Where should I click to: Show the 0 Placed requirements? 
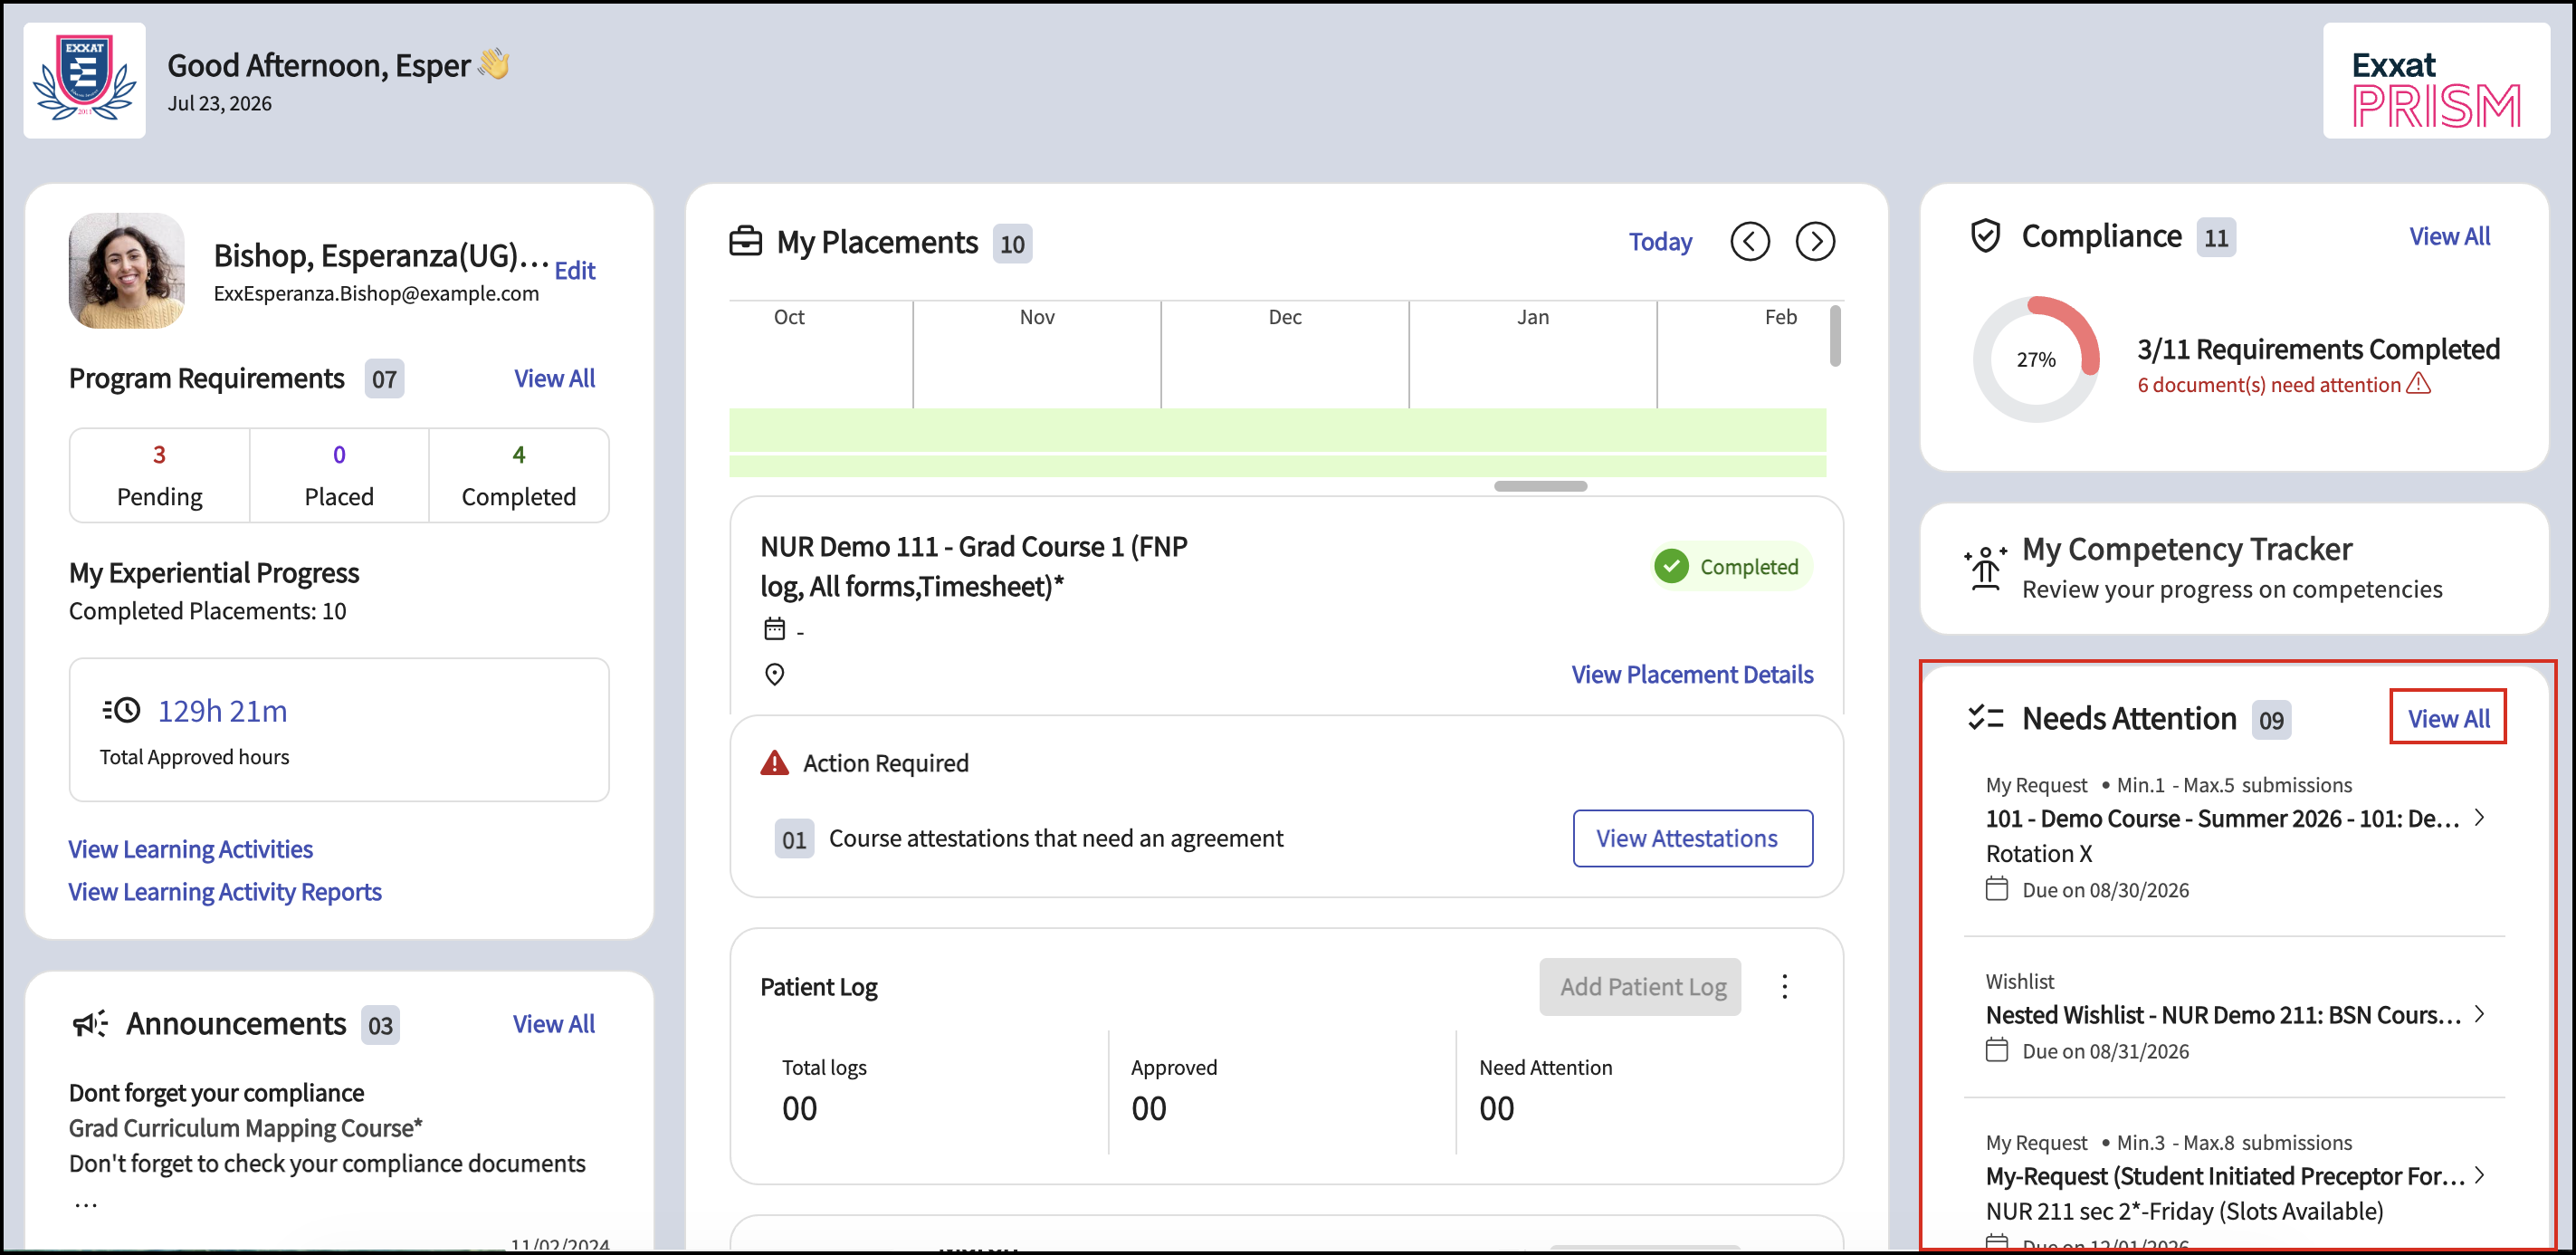click(x=339, y=475)
